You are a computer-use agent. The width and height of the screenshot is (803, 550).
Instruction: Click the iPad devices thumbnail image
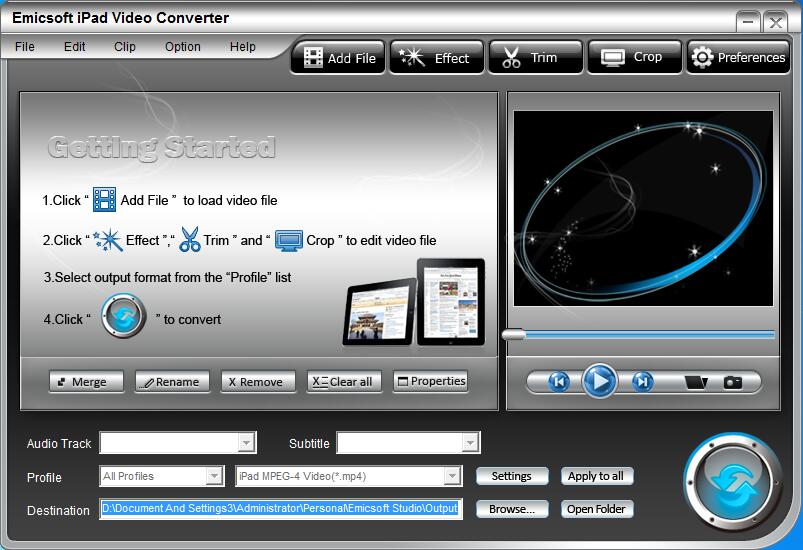click(414, 302)
